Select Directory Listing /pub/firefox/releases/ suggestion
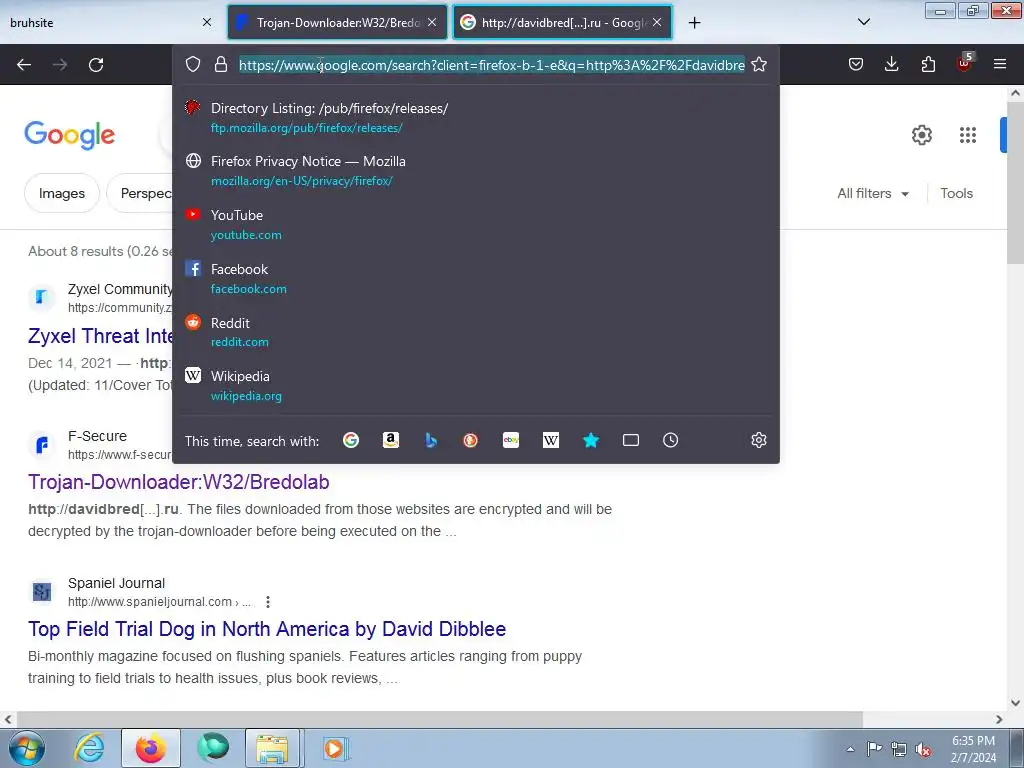The height and width of the screenshot is (768, 1024). [x=475, y=118]
